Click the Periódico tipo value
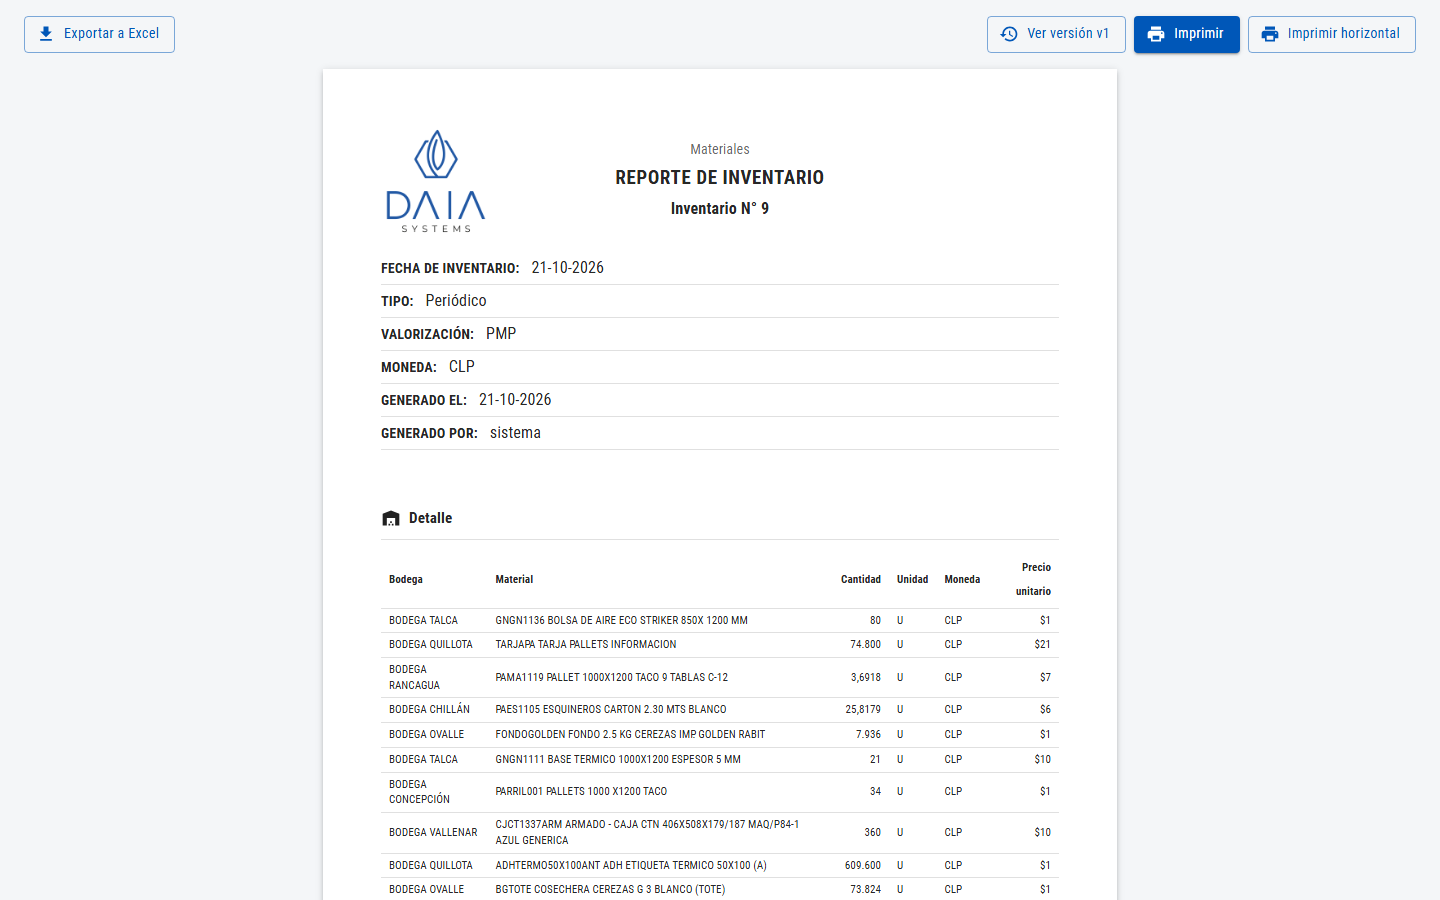Viewport: 1440px width, 900px height. pos(456,301)
